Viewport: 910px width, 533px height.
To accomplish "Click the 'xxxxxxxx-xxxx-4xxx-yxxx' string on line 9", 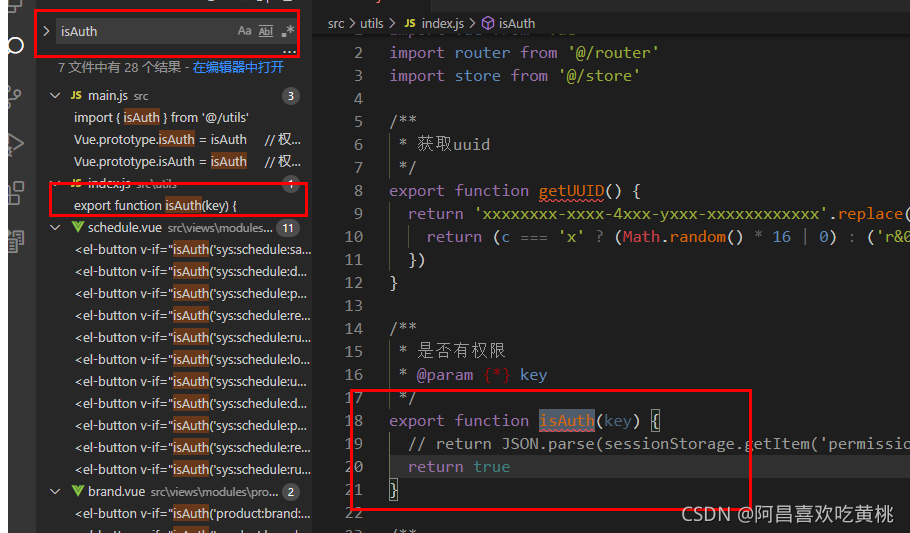I will (651, 214).
